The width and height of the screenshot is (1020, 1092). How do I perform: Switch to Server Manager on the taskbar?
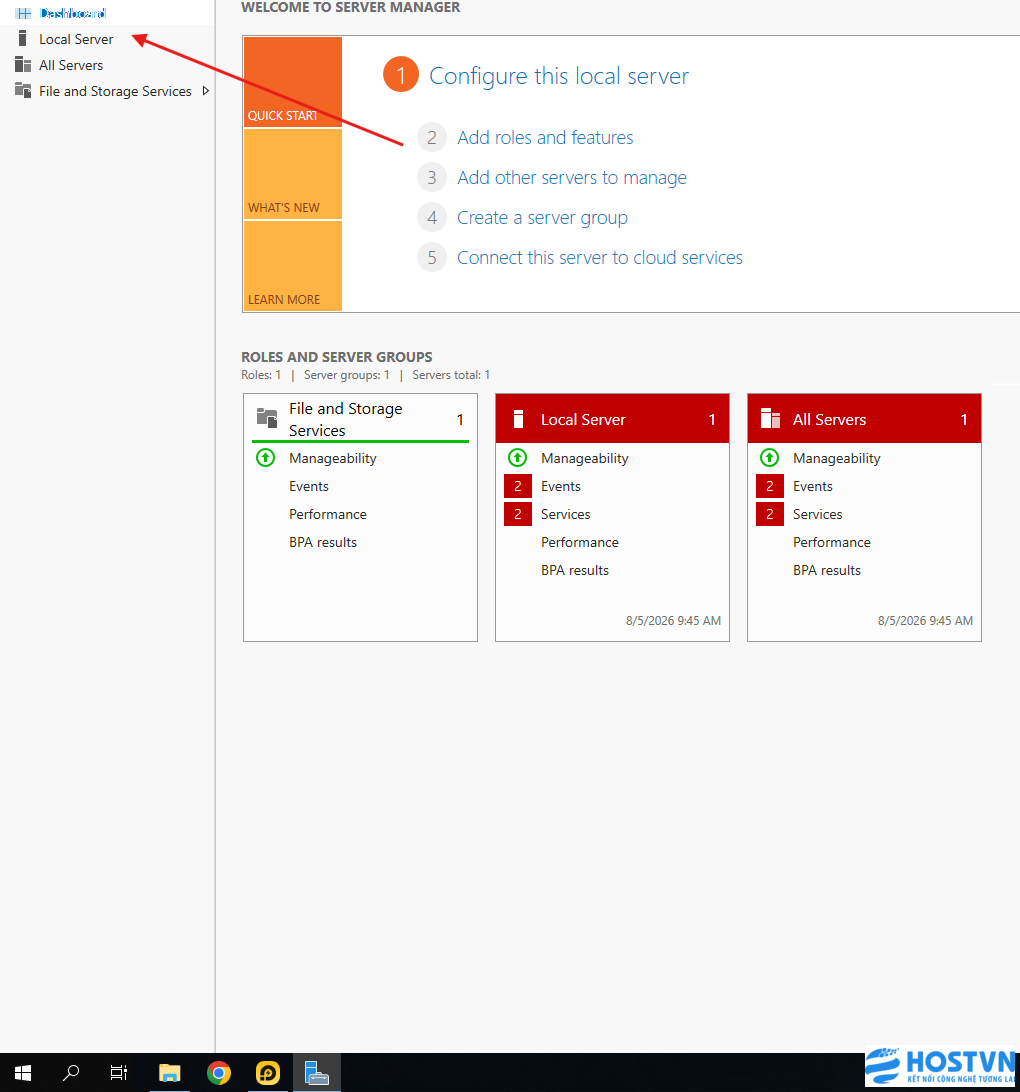coord(317,1072)
